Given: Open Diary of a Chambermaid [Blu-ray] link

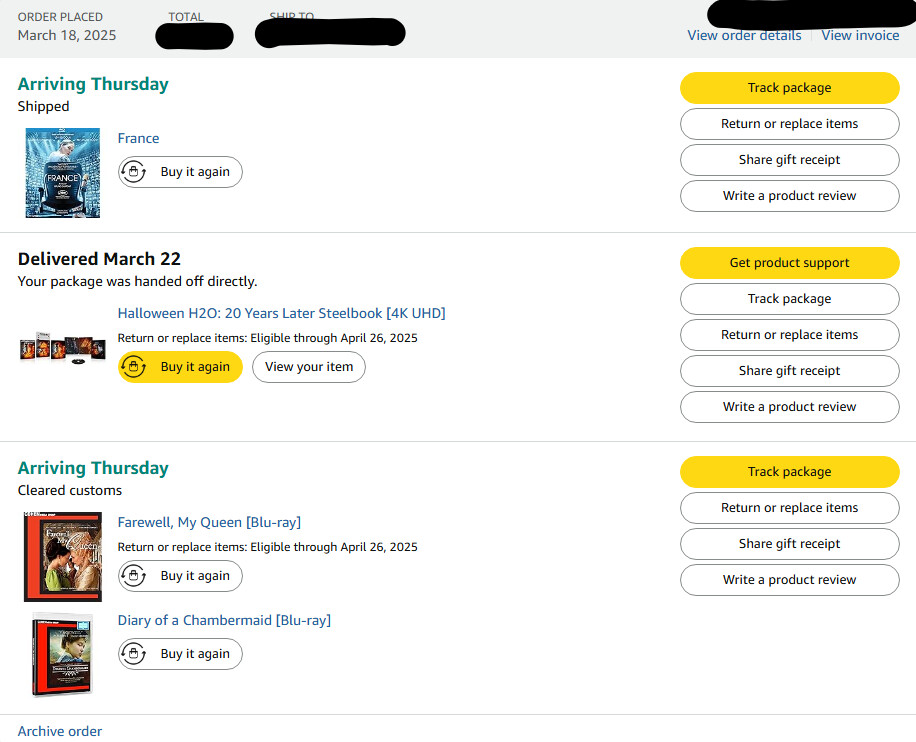Looking at the screenshot, I should [x=224, y=620].
